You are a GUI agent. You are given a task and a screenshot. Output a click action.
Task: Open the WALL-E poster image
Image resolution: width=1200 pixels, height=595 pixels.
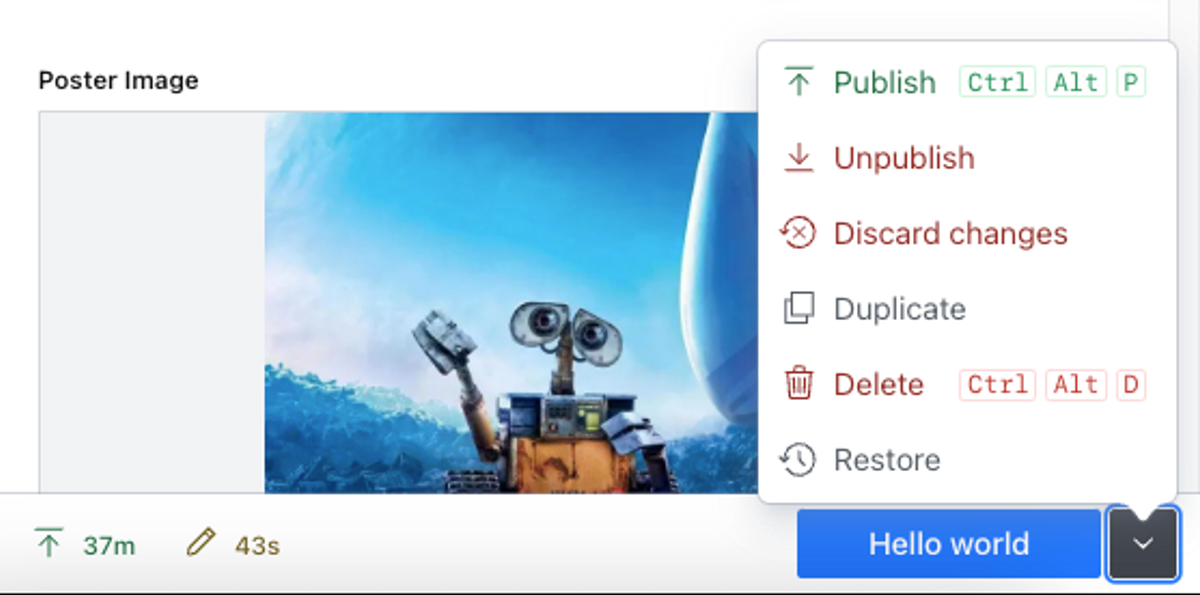[512, 303]
